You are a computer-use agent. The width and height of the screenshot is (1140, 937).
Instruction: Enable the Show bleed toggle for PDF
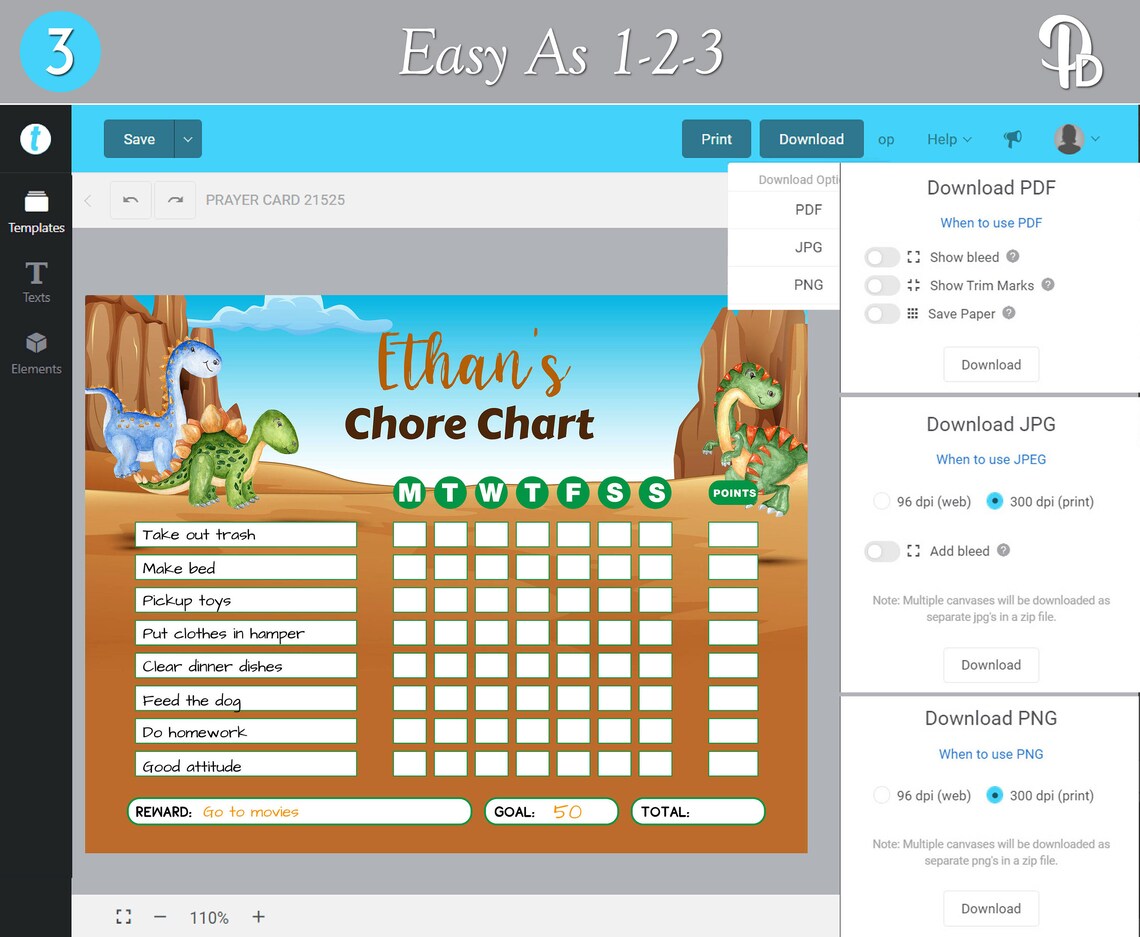click(879, 257)
